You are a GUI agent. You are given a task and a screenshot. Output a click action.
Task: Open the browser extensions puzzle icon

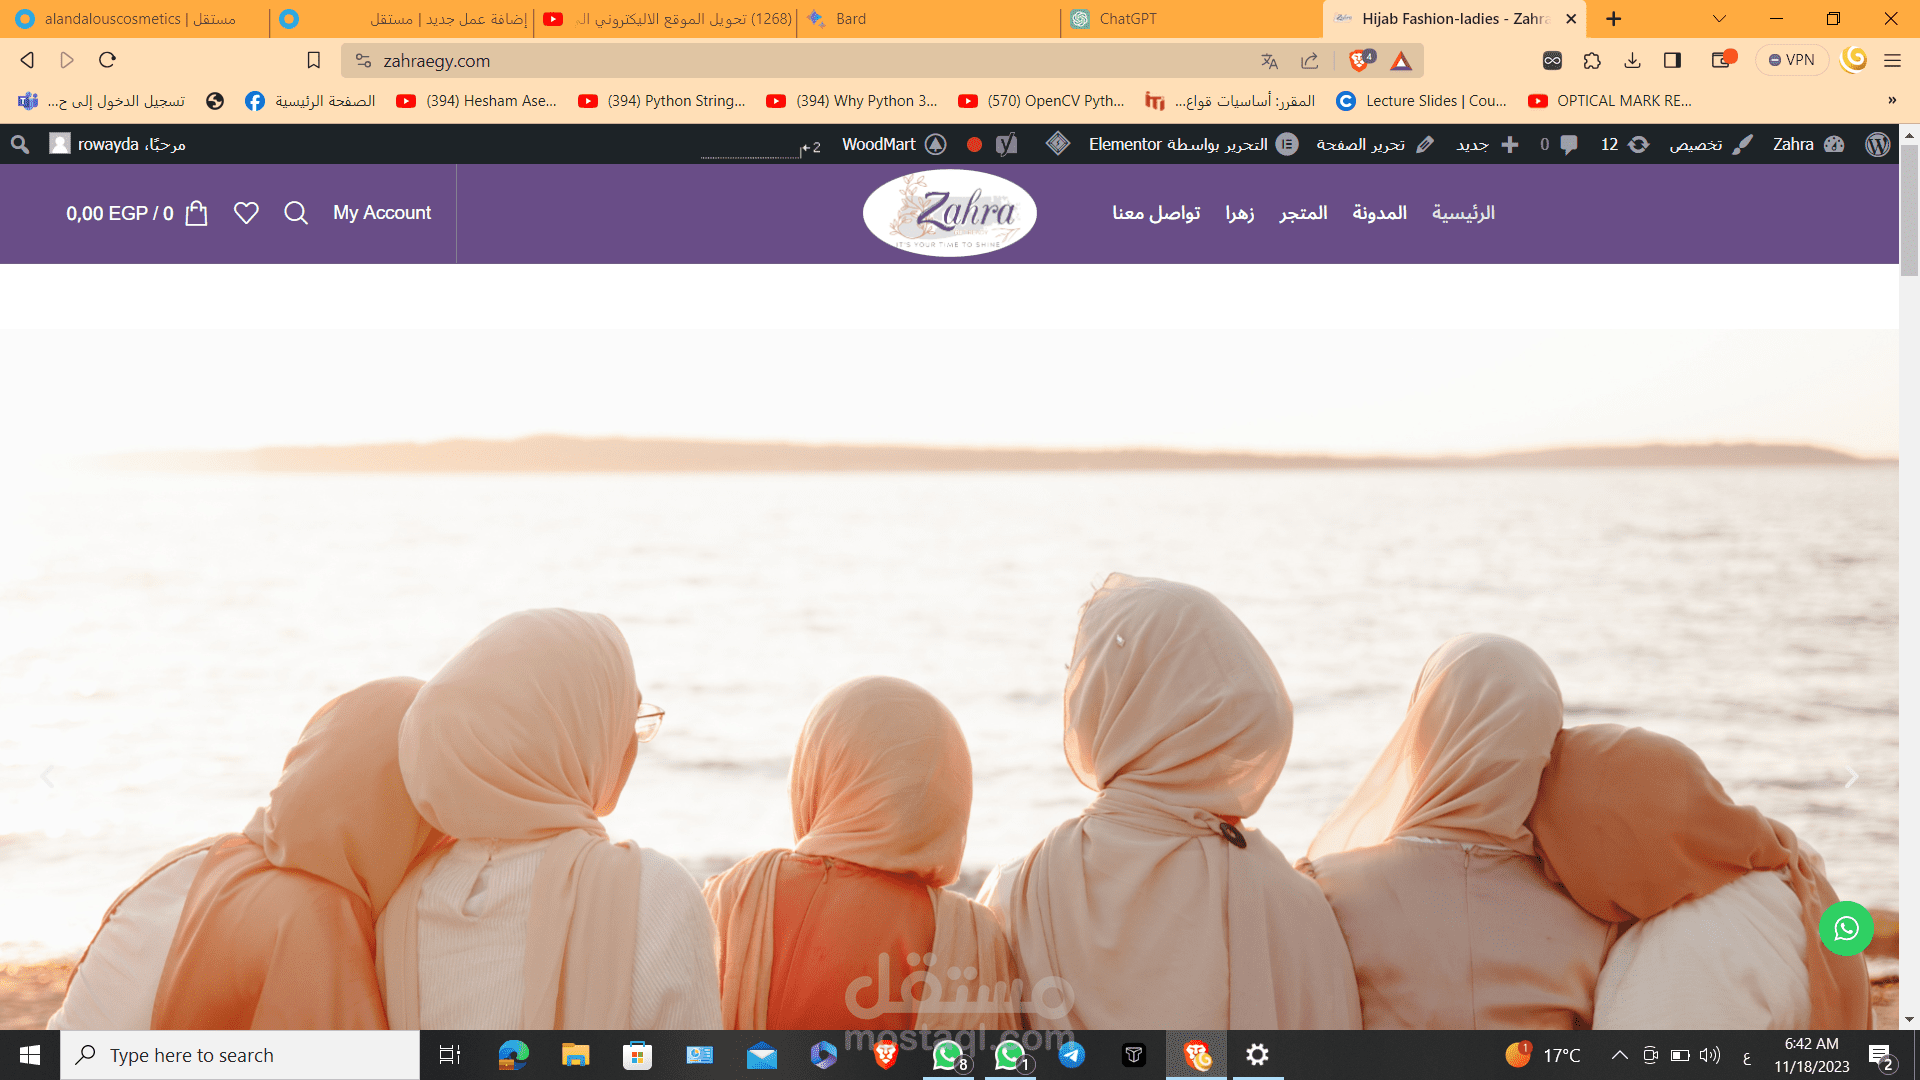tap(1592, 61)
